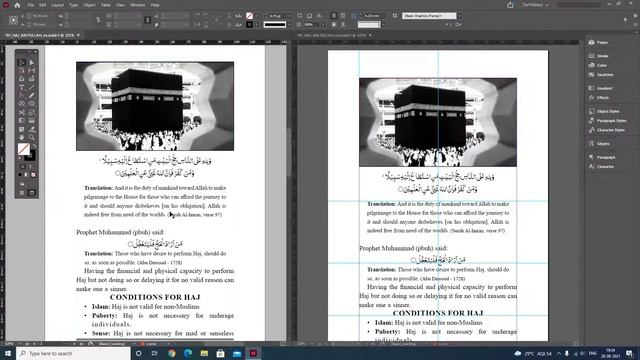Image resolution: width=640 pixels, height=360 pixels.
Task: Switch to formatting affects container
Action: point(22,167)
